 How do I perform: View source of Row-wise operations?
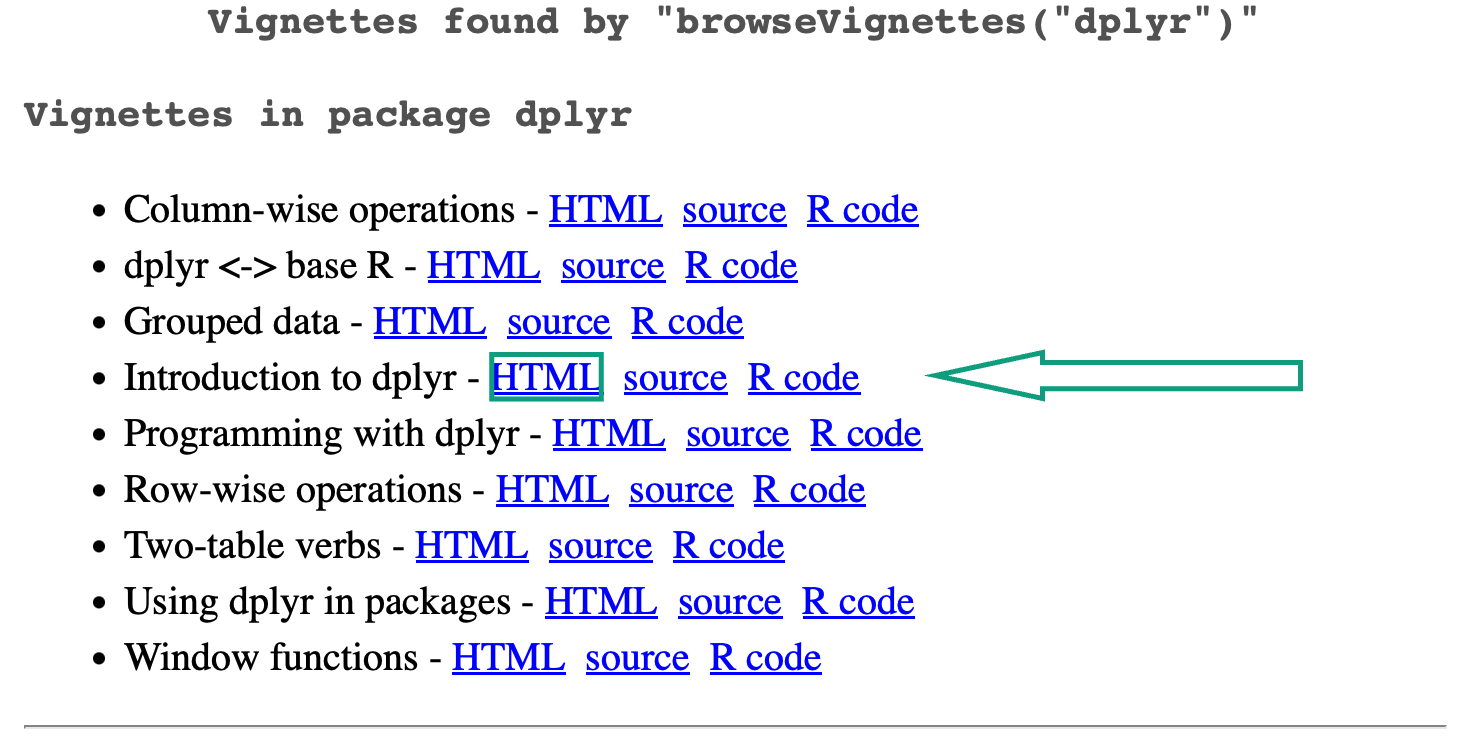tap(681, 490)
